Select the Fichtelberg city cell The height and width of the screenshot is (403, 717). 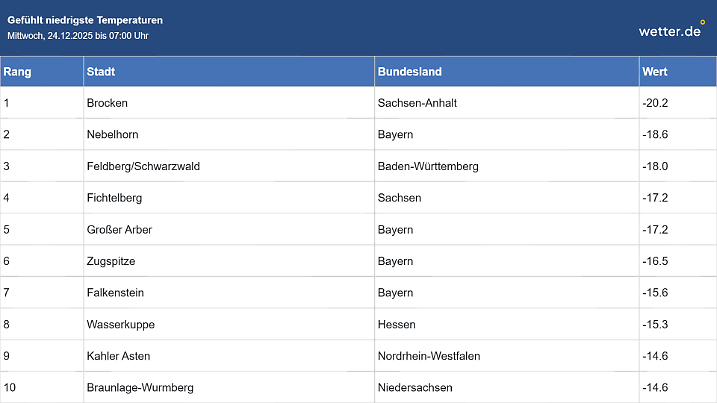[x=114, y=198]
